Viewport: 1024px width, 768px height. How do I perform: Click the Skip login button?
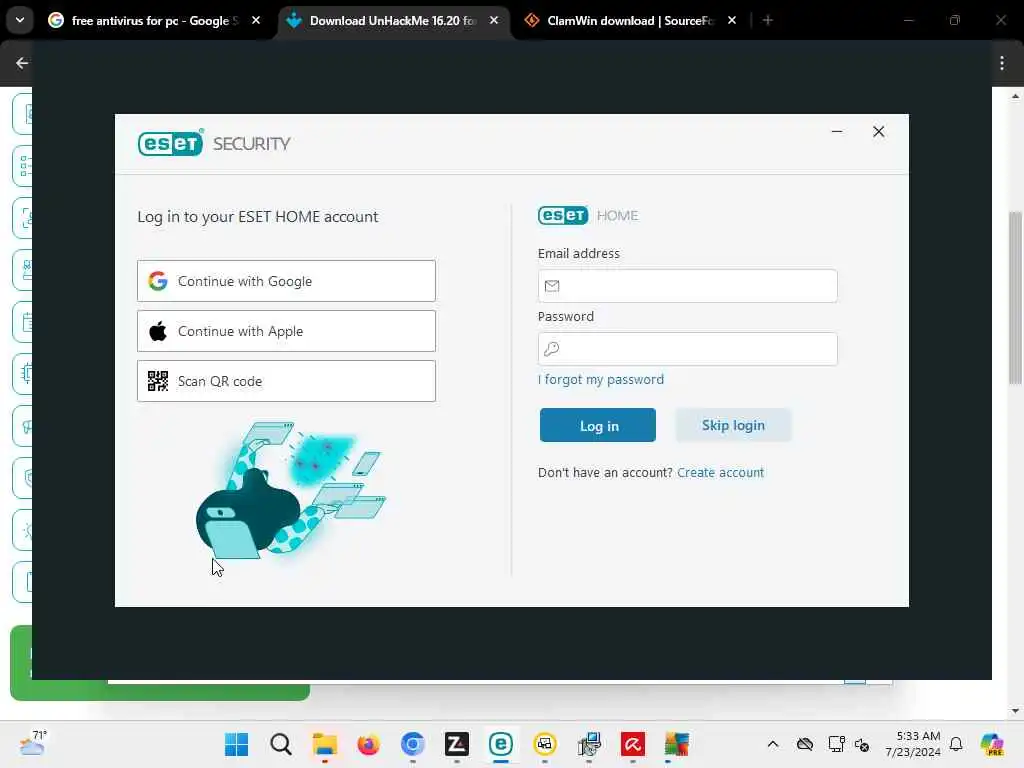point(733,425)
